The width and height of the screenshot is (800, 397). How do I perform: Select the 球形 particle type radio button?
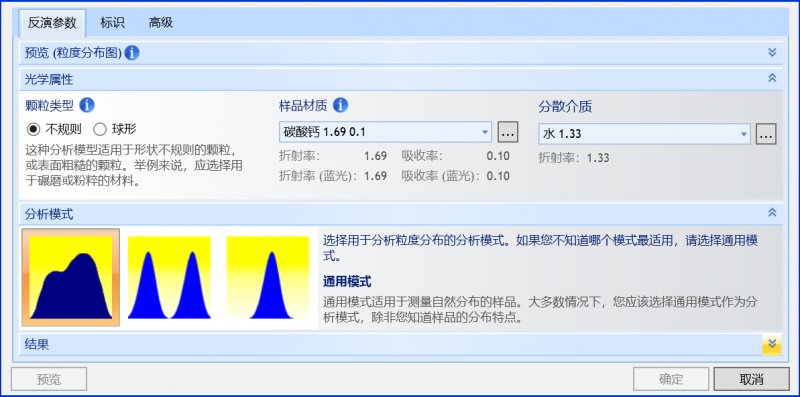pyautogui.click(x=100, y=129)
